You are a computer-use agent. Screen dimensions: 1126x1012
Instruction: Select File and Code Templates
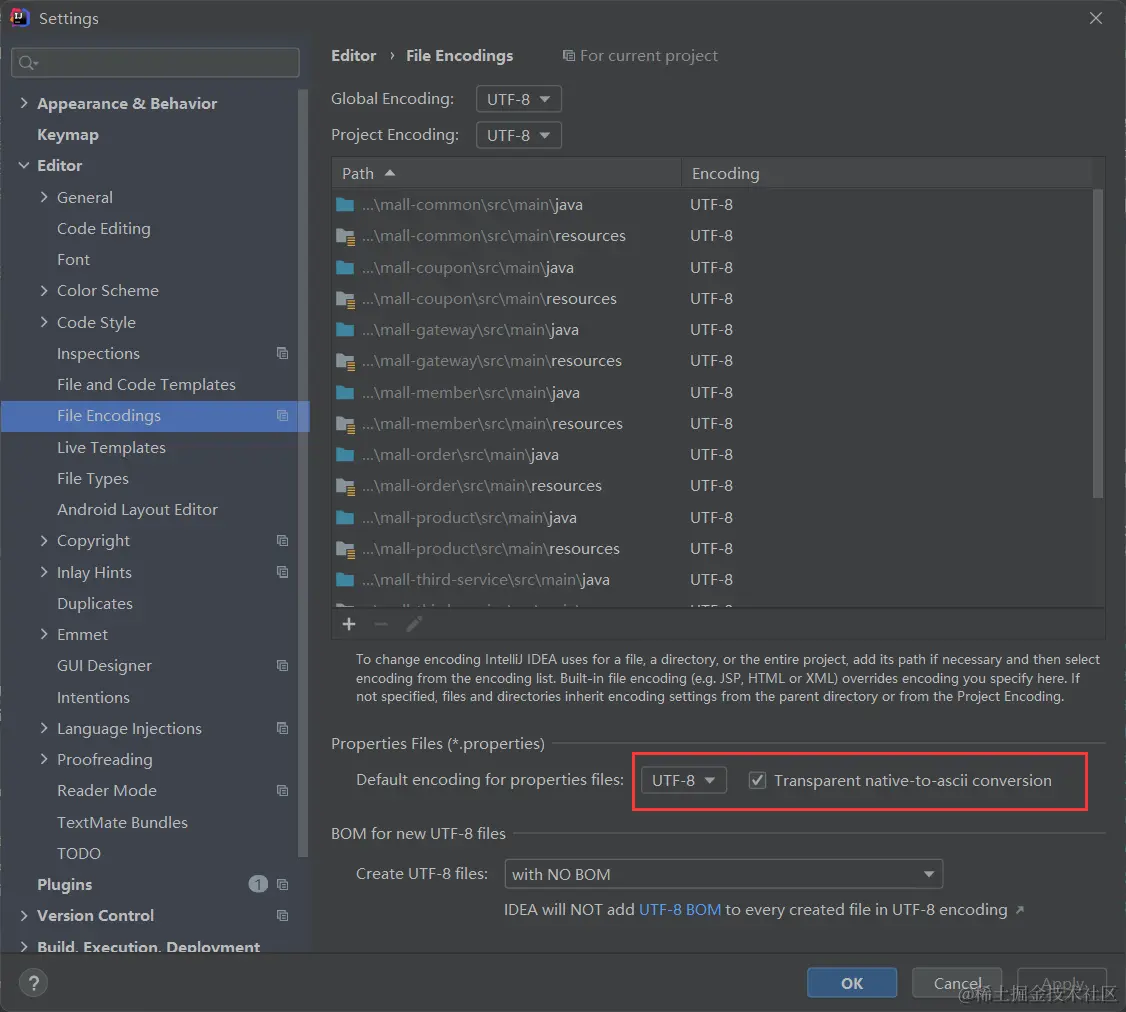[146, 384]
